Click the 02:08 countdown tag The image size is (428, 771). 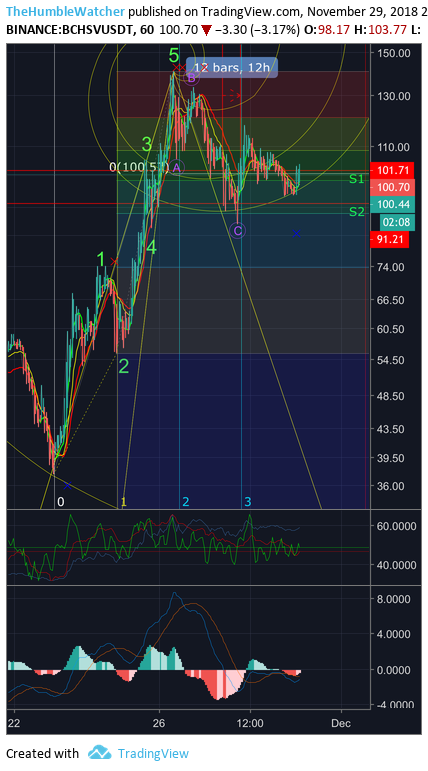(x=398, y=222)
